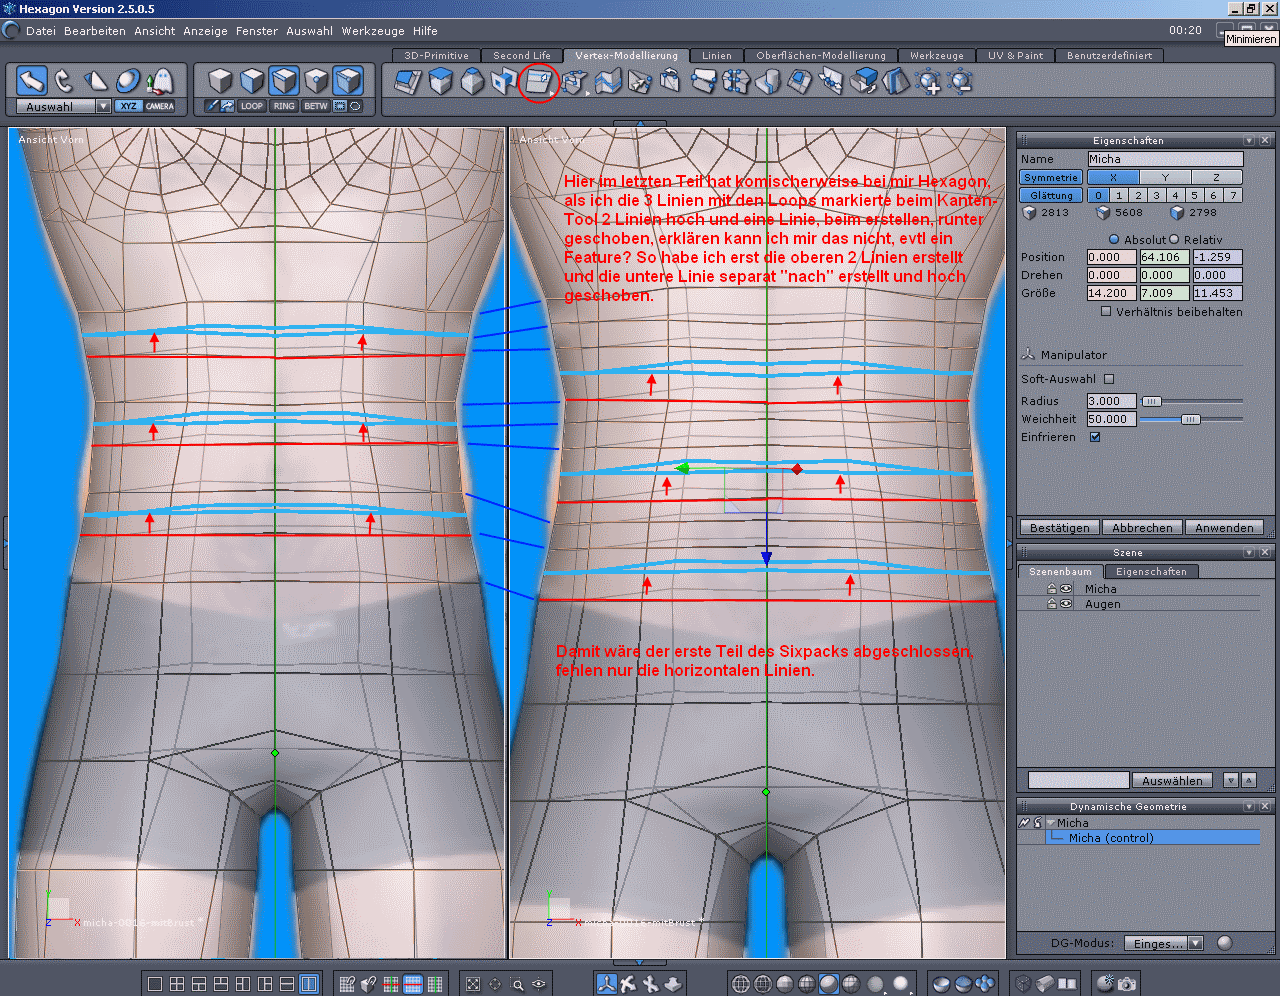
Task: Click the Bestätigen button
Action: 1059,528
